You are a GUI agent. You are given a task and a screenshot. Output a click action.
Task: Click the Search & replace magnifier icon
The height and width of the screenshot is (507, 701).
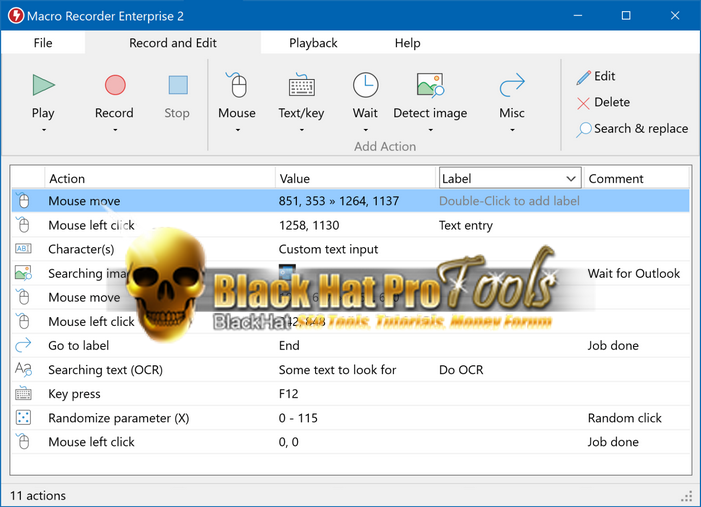pyautogui.click(x=583, y=130)
